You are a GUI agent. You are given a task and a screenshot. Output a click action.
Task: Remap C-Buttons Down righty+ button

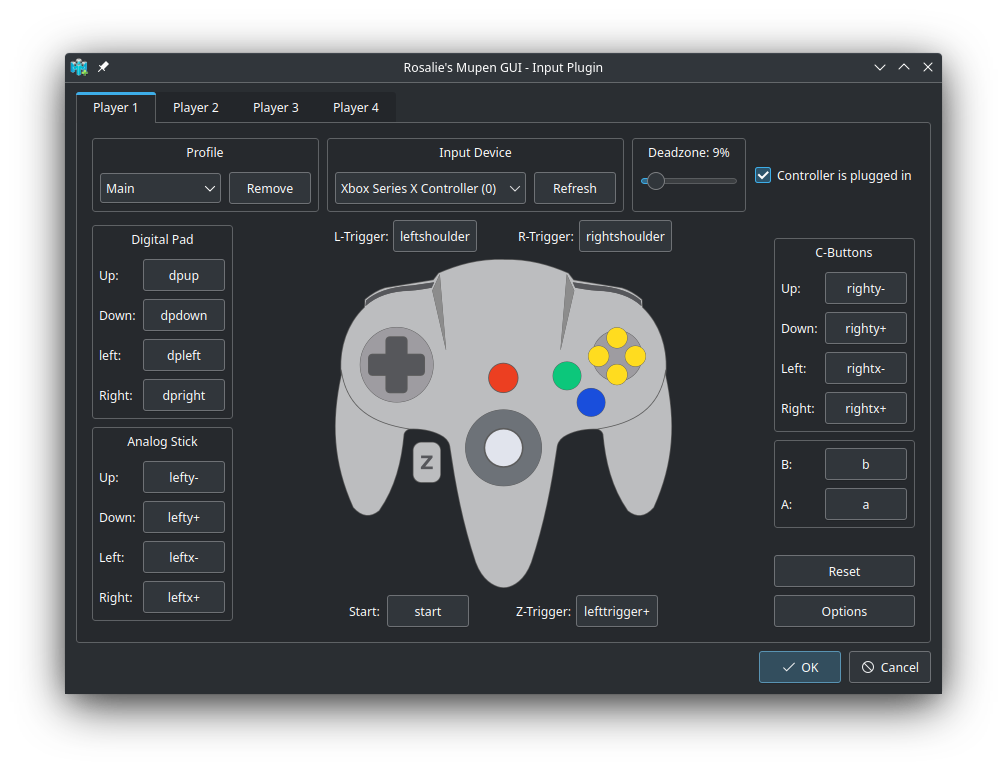866,328
